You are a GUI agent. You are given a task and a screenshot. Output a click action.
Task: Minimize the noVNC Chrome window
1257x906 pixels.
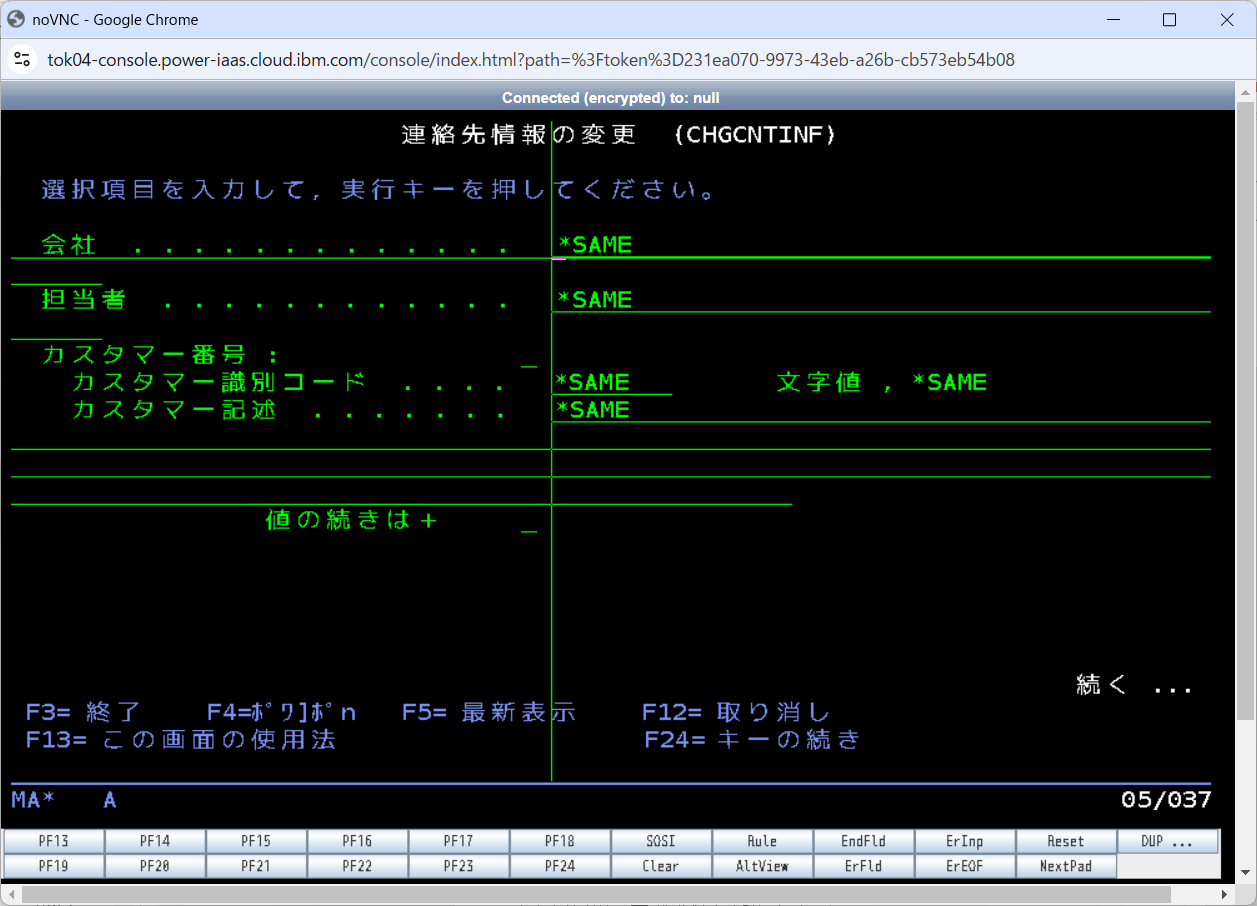pos(1112,19)
